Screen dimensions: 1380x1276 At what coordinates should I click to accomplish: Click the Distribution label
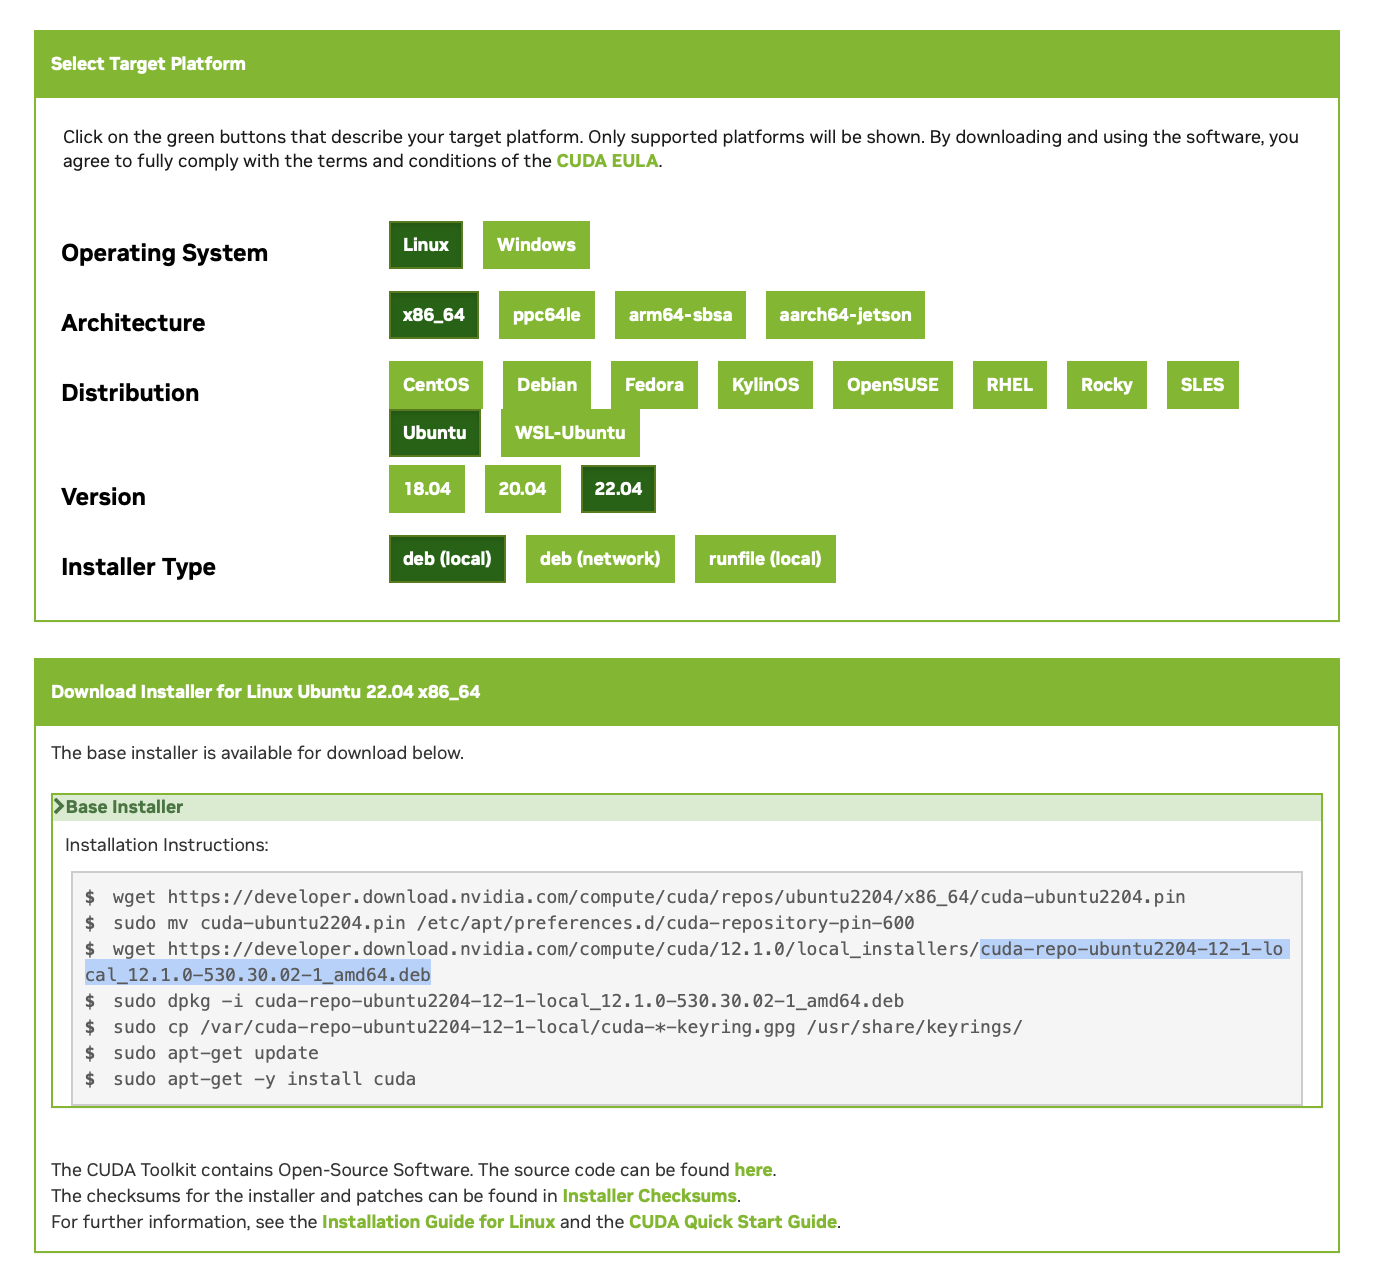(130, 393)
